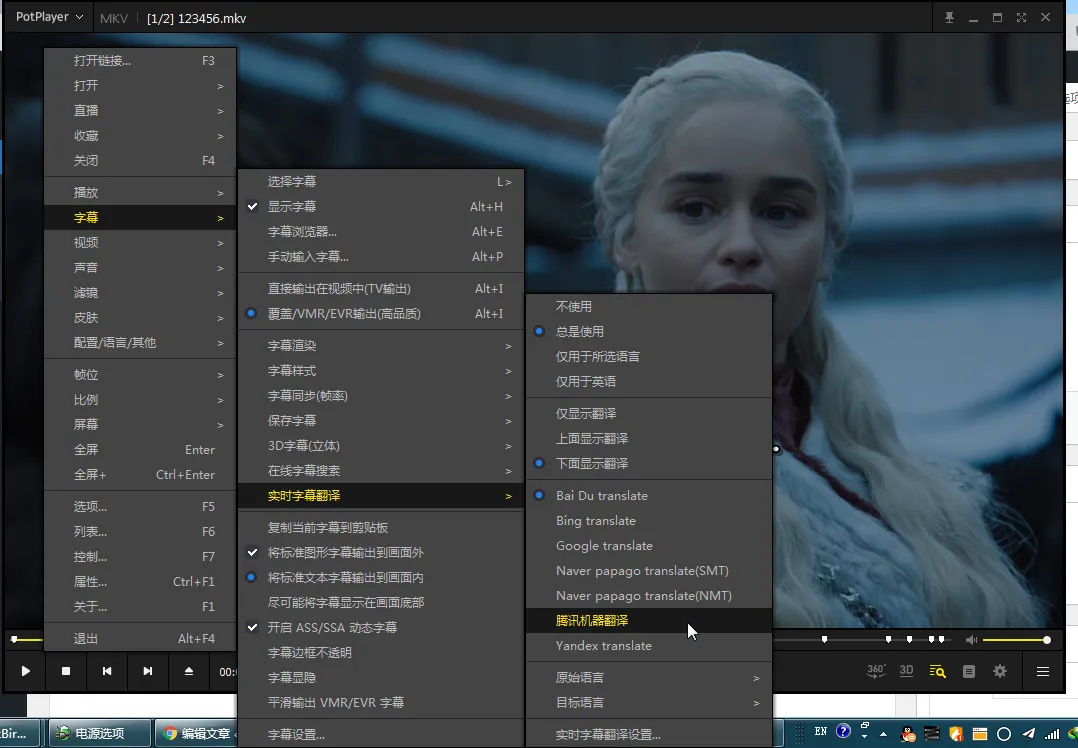The height and width of the screenshot is (748, 1078).
Task: Click the white circle tray icon
Action: point(1004,734)
